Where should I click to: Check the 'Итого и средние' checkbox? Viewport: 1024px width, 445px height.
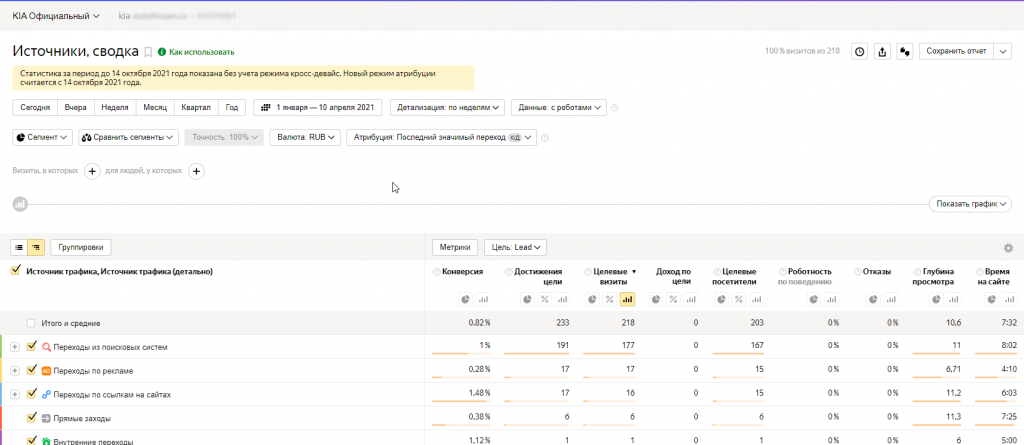tap(31, 323)
